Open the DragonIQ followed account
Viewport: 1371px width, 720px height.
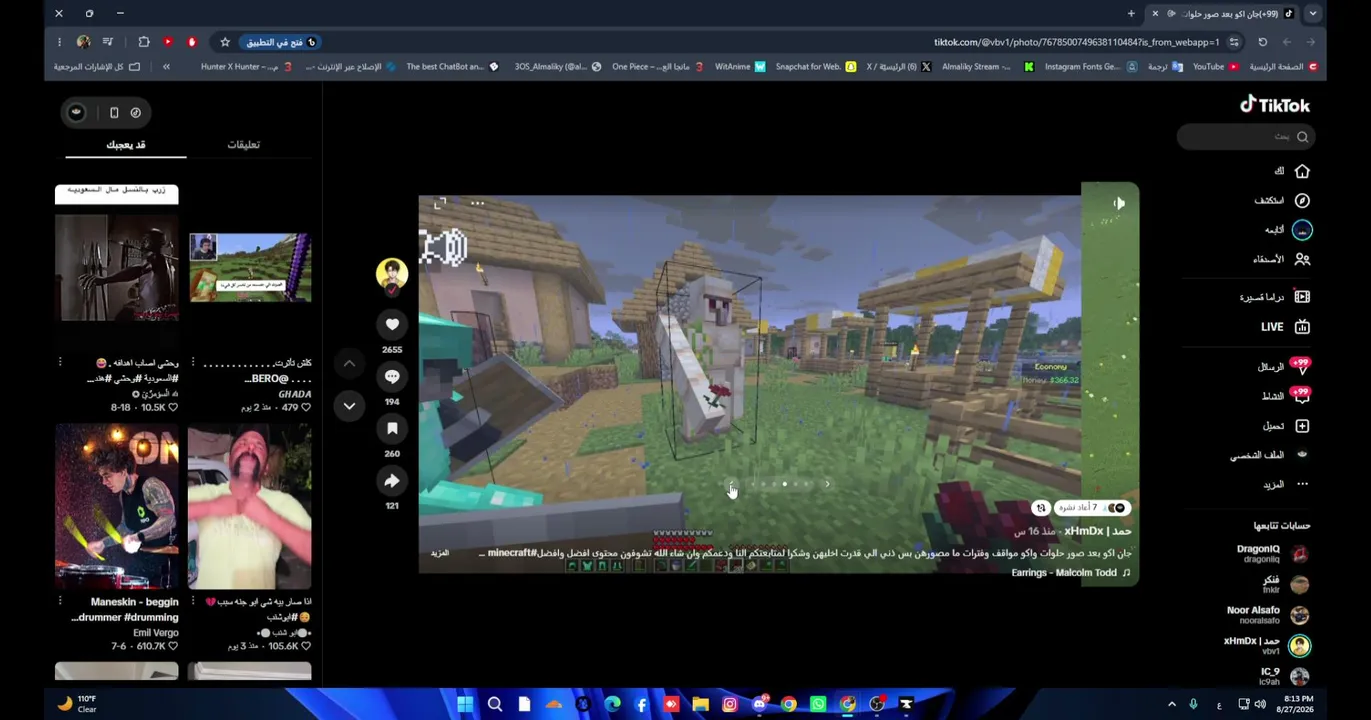pyautogui.click(x=1272, y=554)
